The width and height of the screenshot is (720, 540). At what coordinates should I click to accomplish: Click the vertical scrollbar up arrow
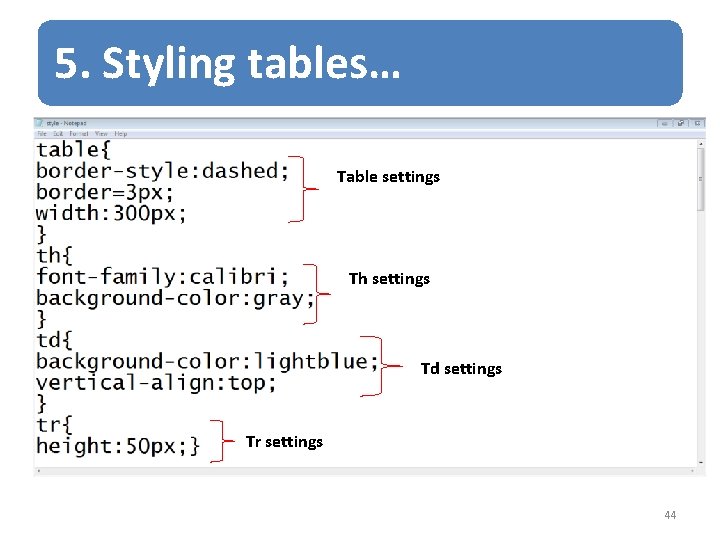tap(701, 144)
